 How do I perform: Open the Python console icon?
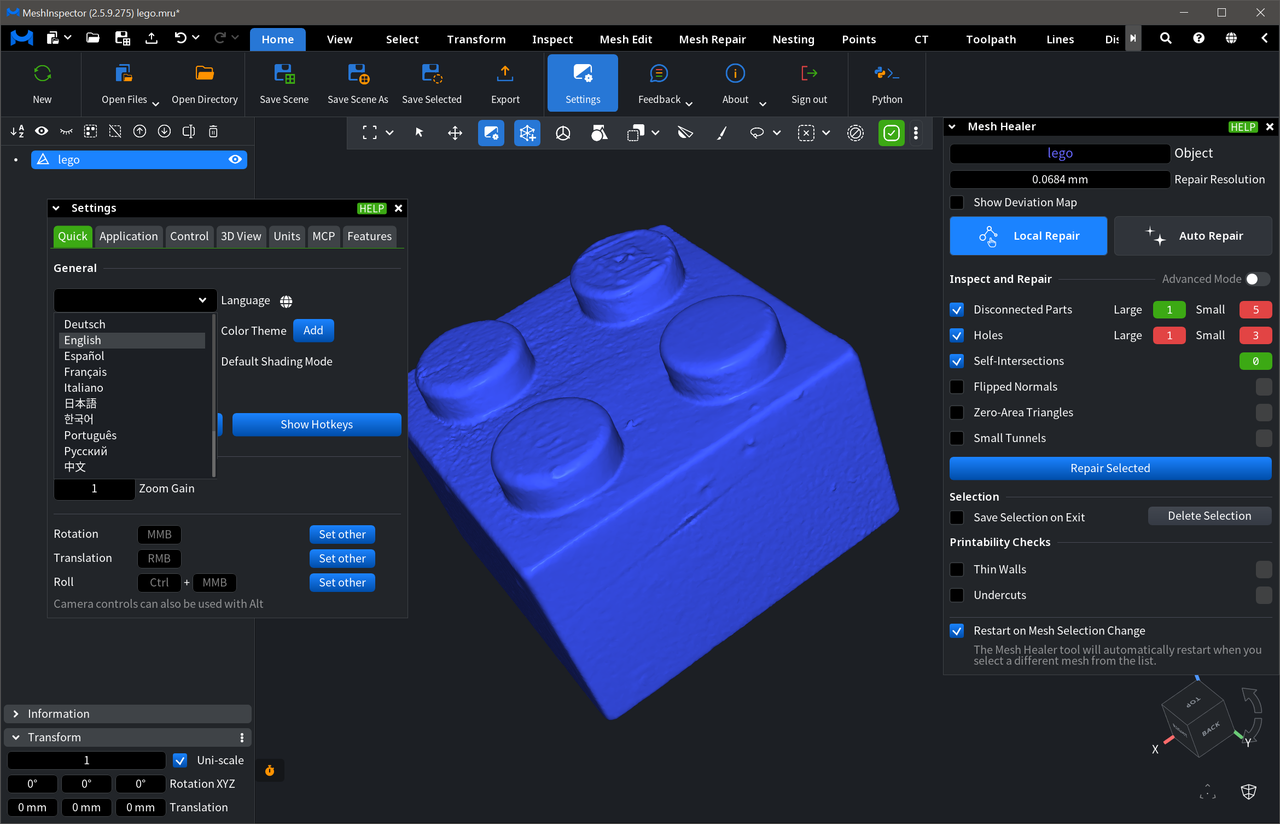pyautogui.click(x=886, y=74)
